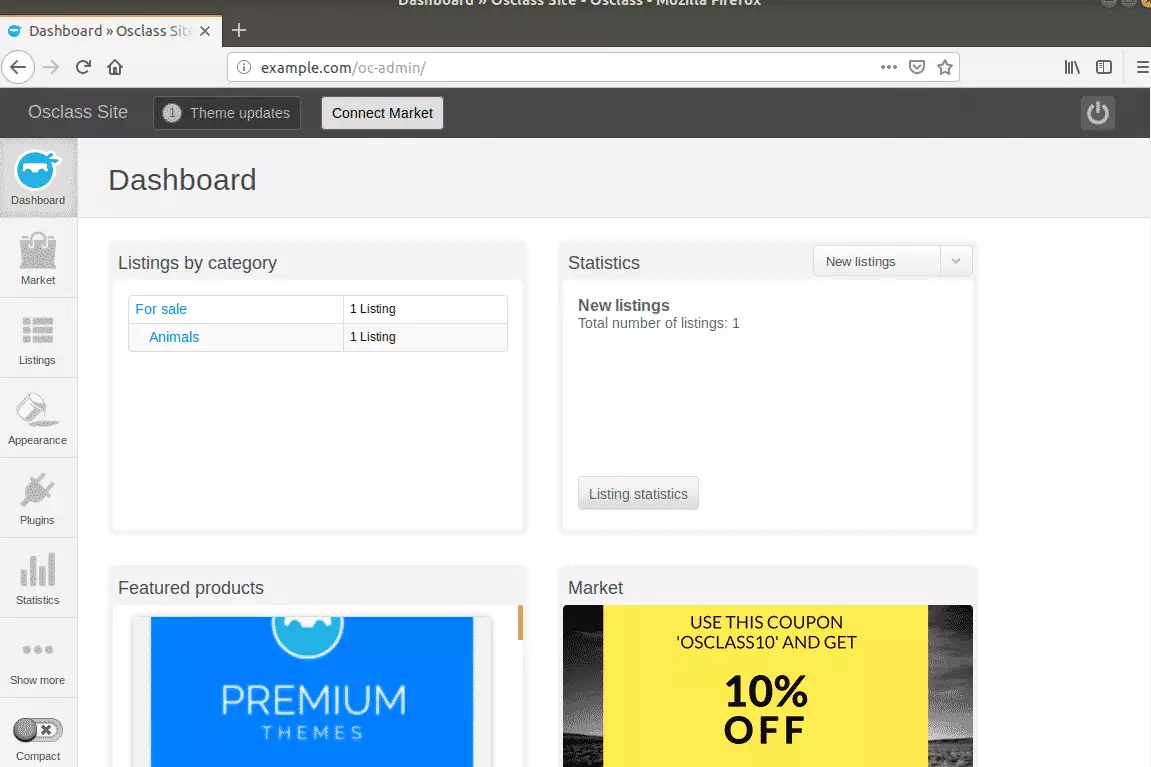
Task: Open the Market sidebar section
Action: tap(37, 258)
